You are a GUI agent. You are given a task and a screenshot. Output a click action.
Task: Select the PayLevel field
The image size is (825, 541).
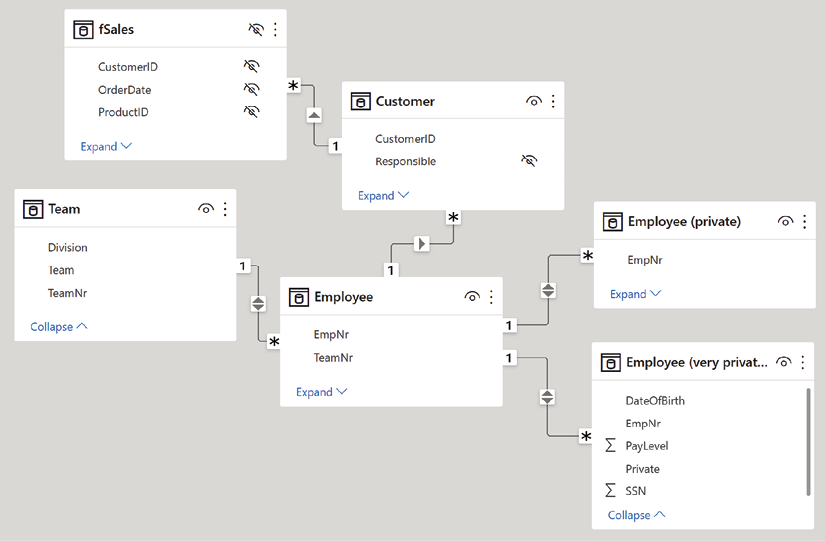(x=647, y=446)
